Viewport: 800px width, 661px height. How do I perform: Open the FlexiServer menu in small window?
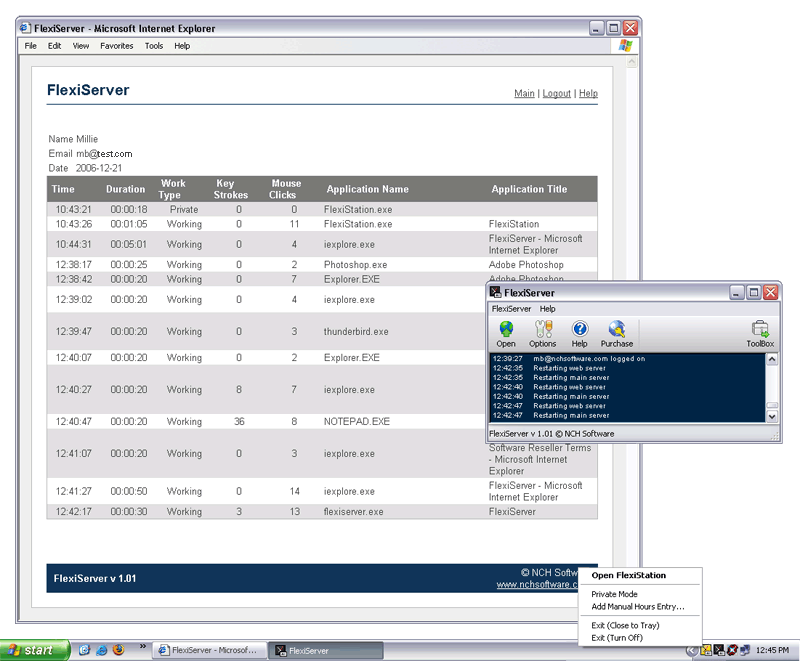tap(511, 309)
